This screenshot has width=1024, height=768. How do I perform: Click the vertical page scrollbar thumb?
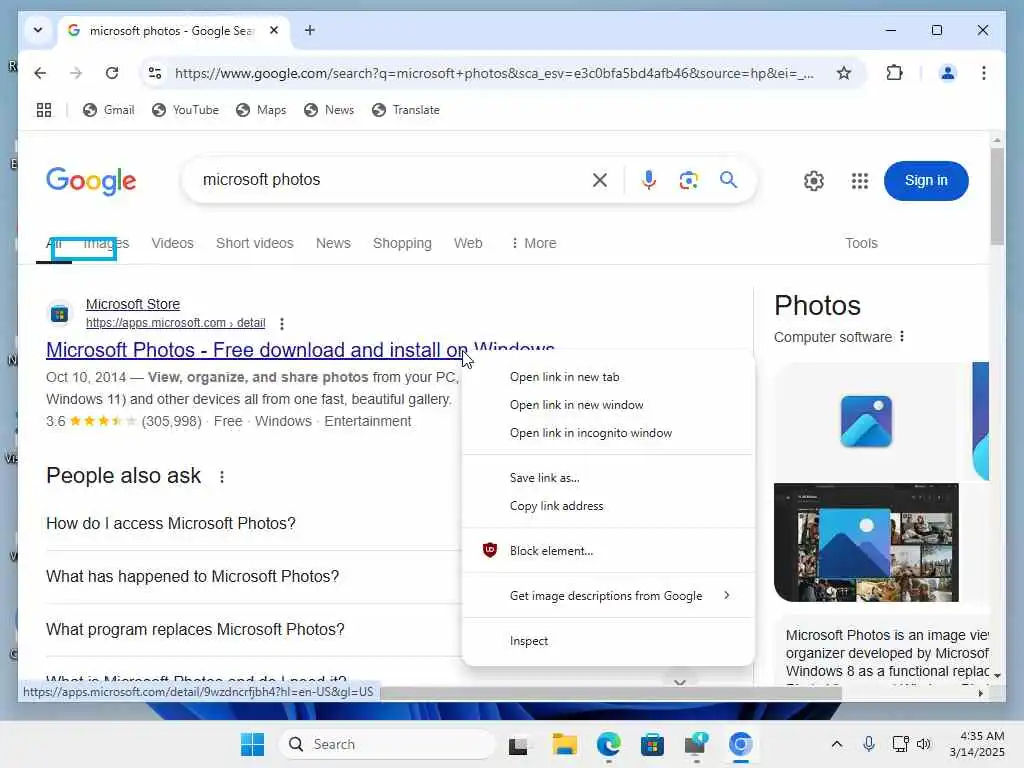click(997, 196)
